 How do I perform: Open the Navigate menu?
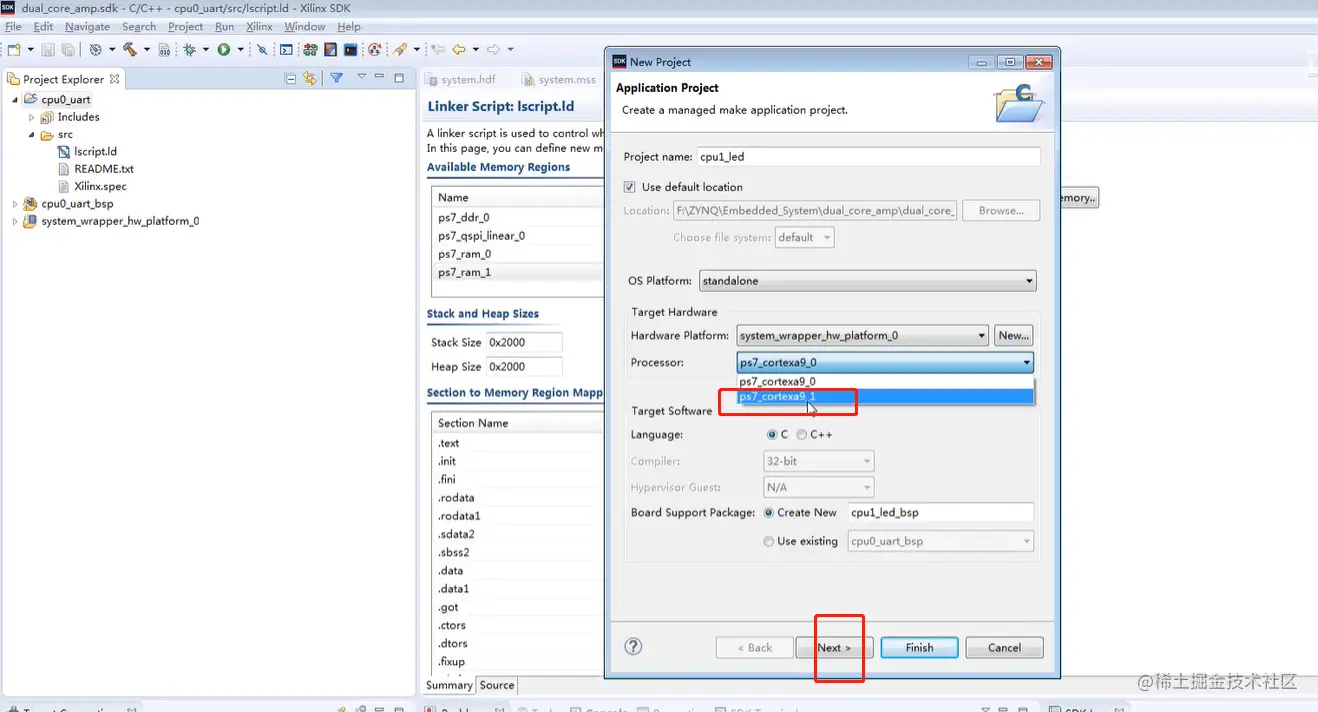[x=87, y=27]
